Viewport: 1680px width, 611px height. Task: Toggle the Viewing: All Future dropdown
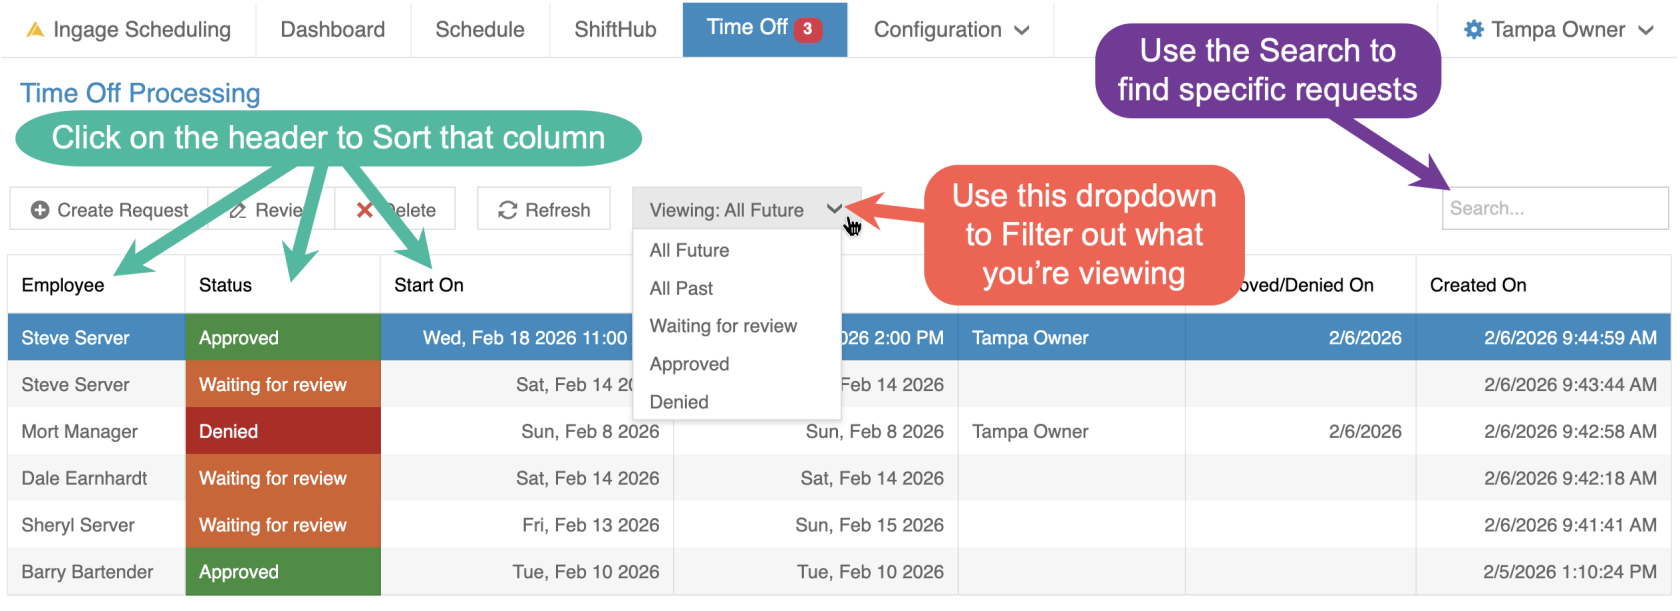pos(746,210)
